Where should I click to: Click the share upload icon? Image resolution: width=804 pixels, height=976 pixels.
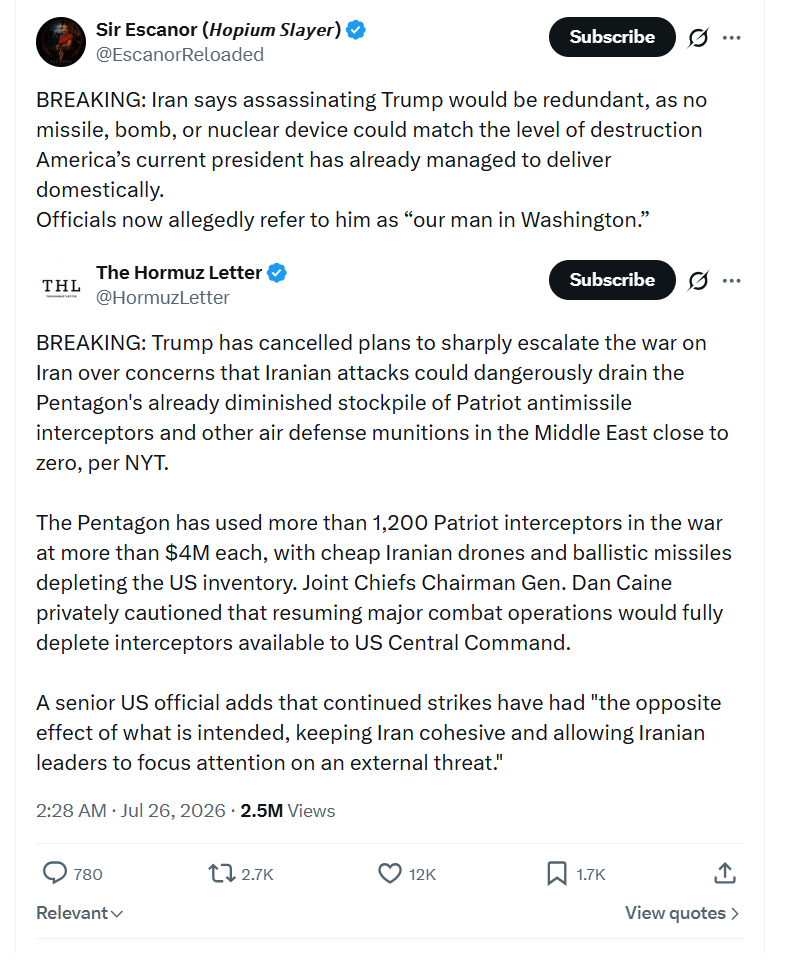[724, 873]
